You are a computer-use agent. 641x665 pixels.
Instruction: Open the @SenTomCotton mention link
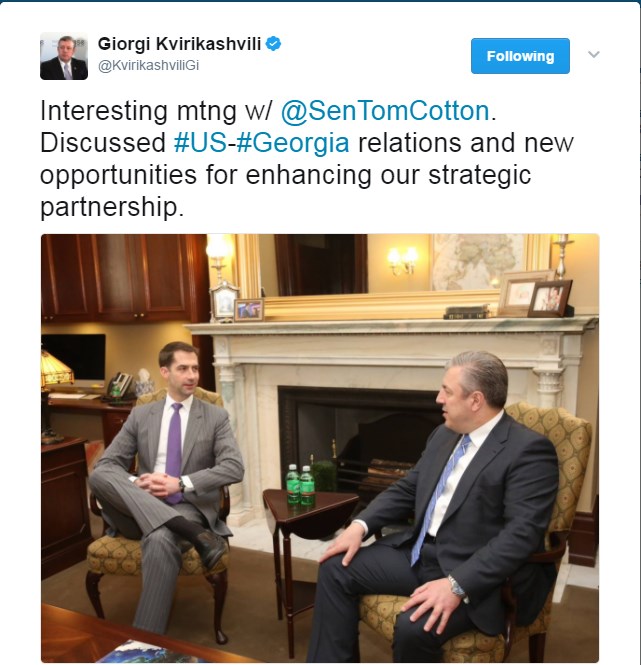tap(385, 111)
